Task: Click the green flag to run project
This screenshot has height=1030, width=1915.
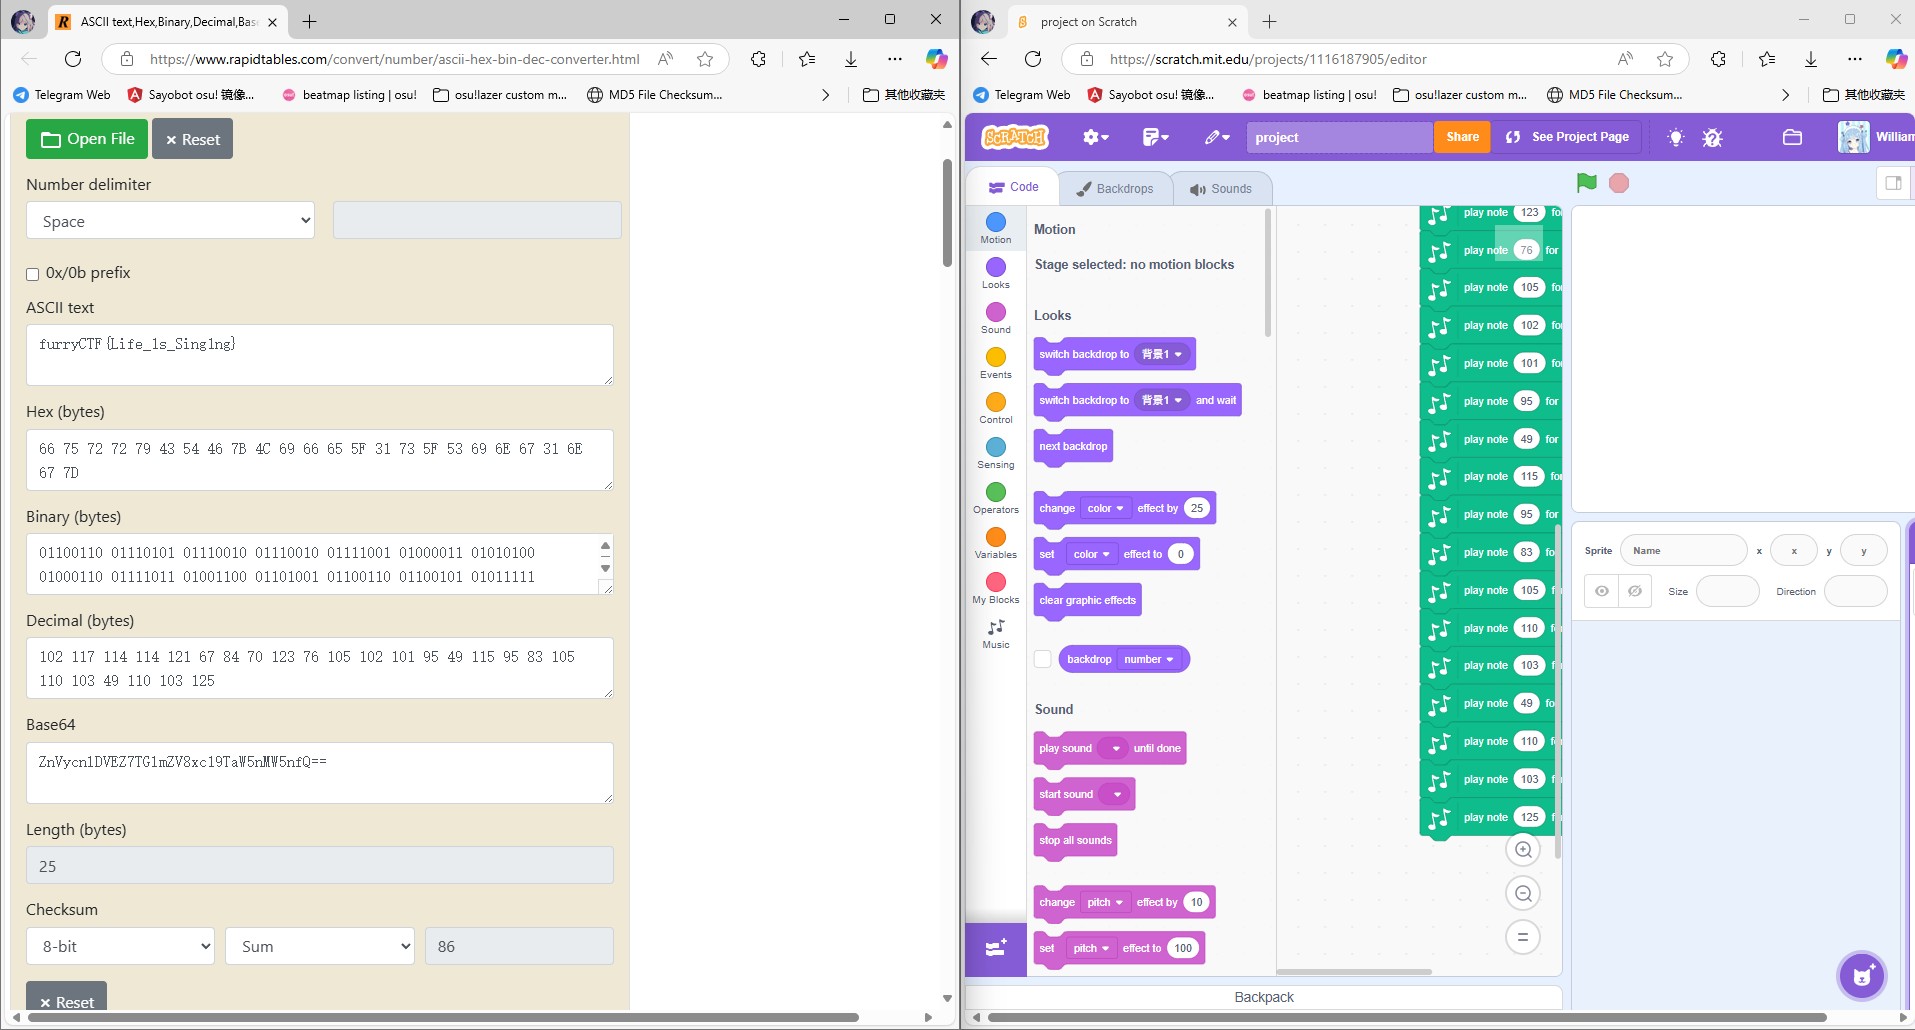Action: [x=1586, y=183]
